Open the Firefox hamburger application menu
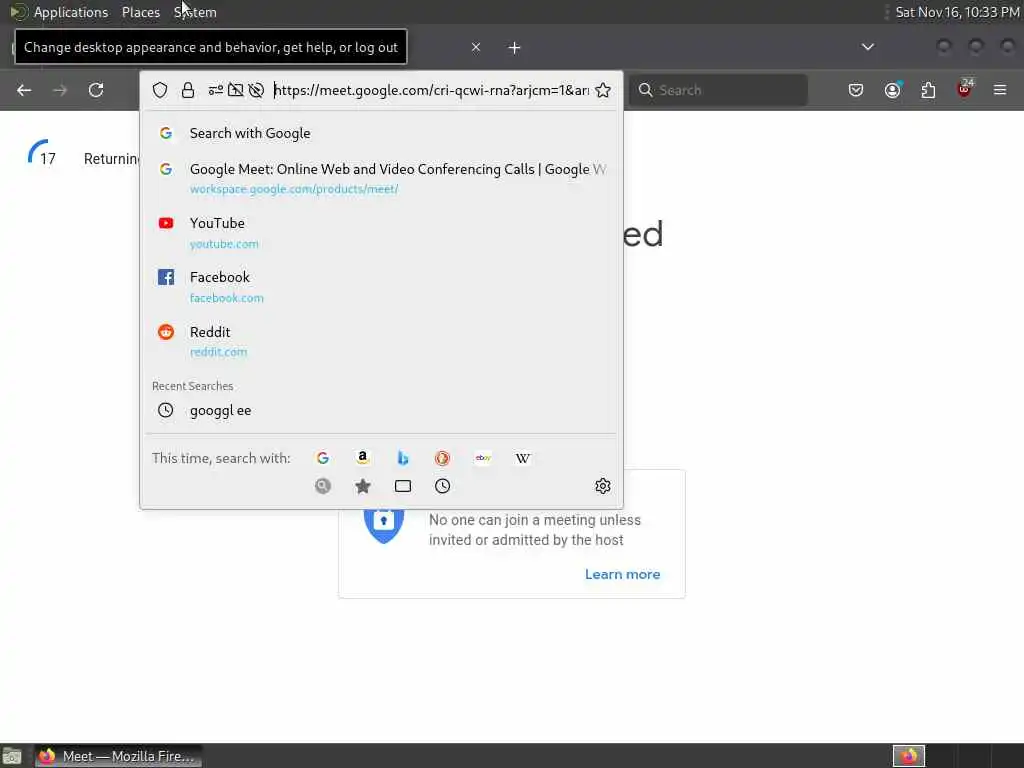This screenshot has height=768, width=1024. click(1000, 90)
